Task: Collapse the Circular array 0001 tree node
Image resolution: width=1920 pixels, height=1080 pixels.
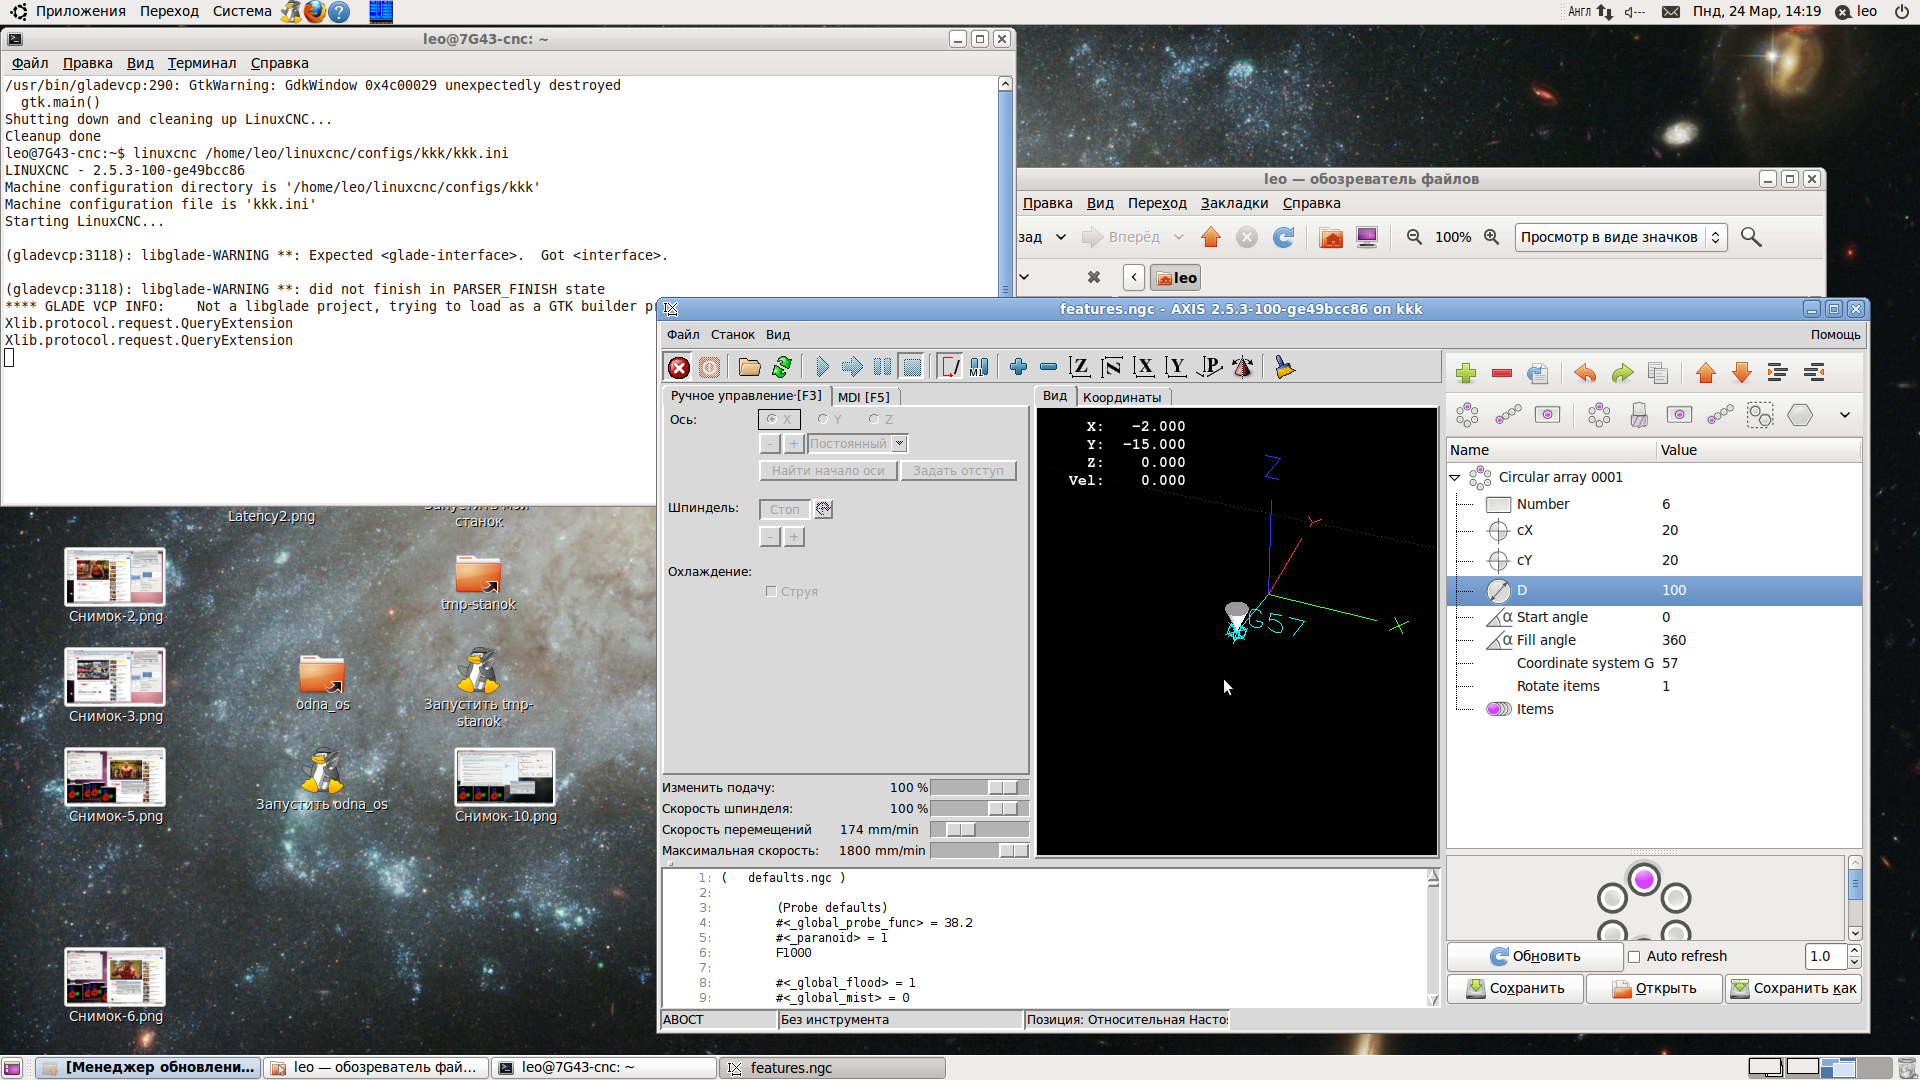Action: click(1455, 478)
